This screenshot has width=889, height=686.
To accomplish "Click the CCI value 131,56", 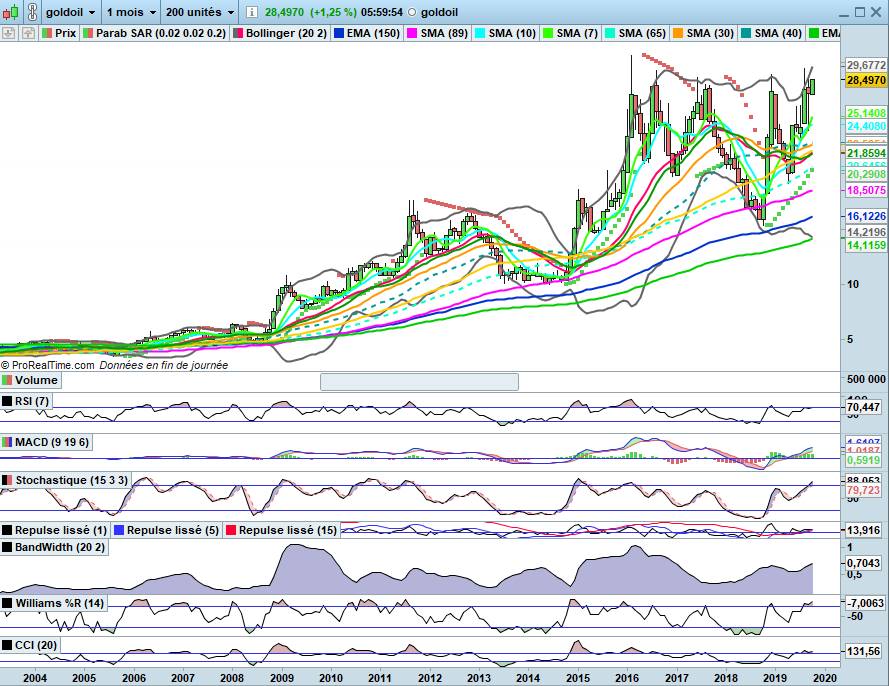I will pos(863,651).
